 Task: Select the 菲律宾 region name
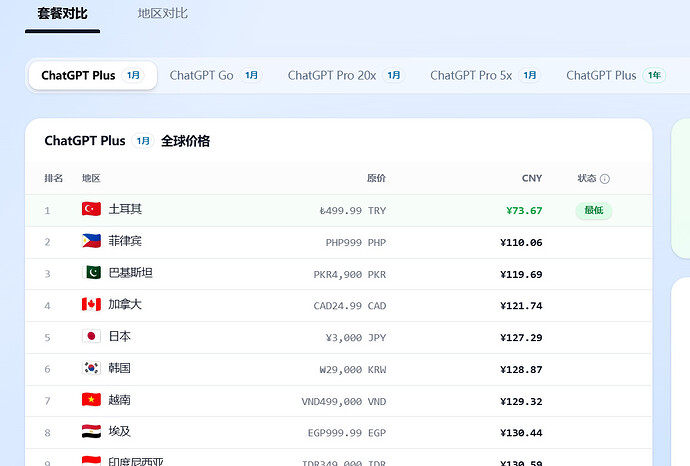(x=125, y=241)
